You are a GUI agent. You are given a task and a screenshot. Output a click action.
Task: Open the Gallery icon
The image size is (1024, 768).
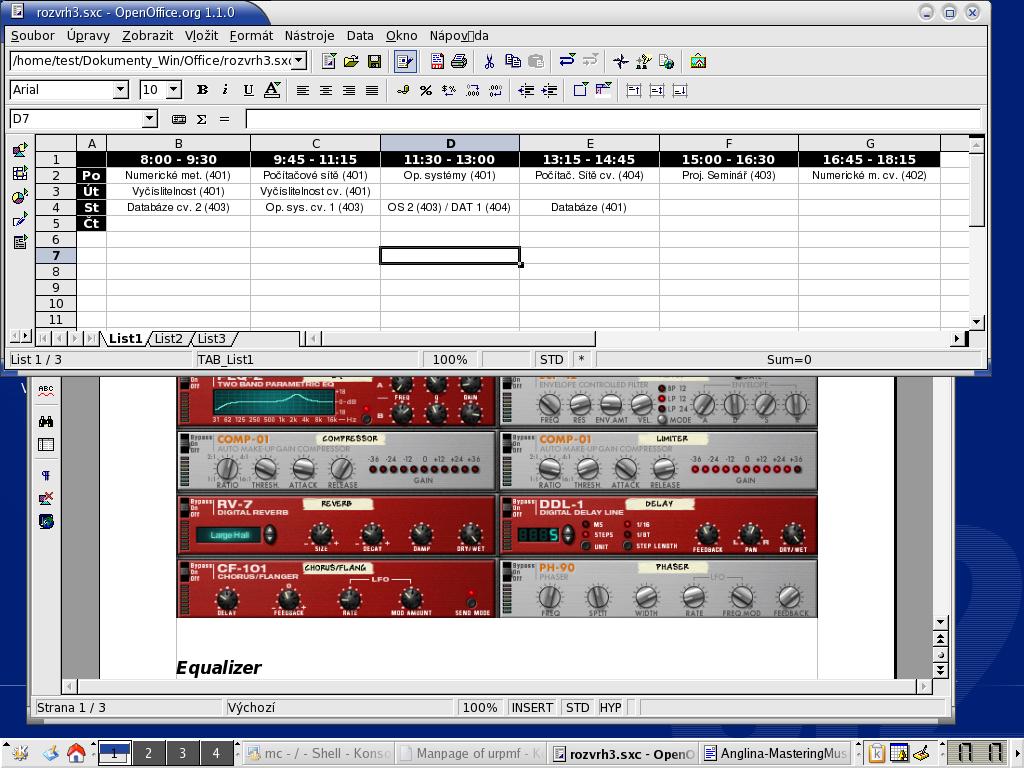698,61
